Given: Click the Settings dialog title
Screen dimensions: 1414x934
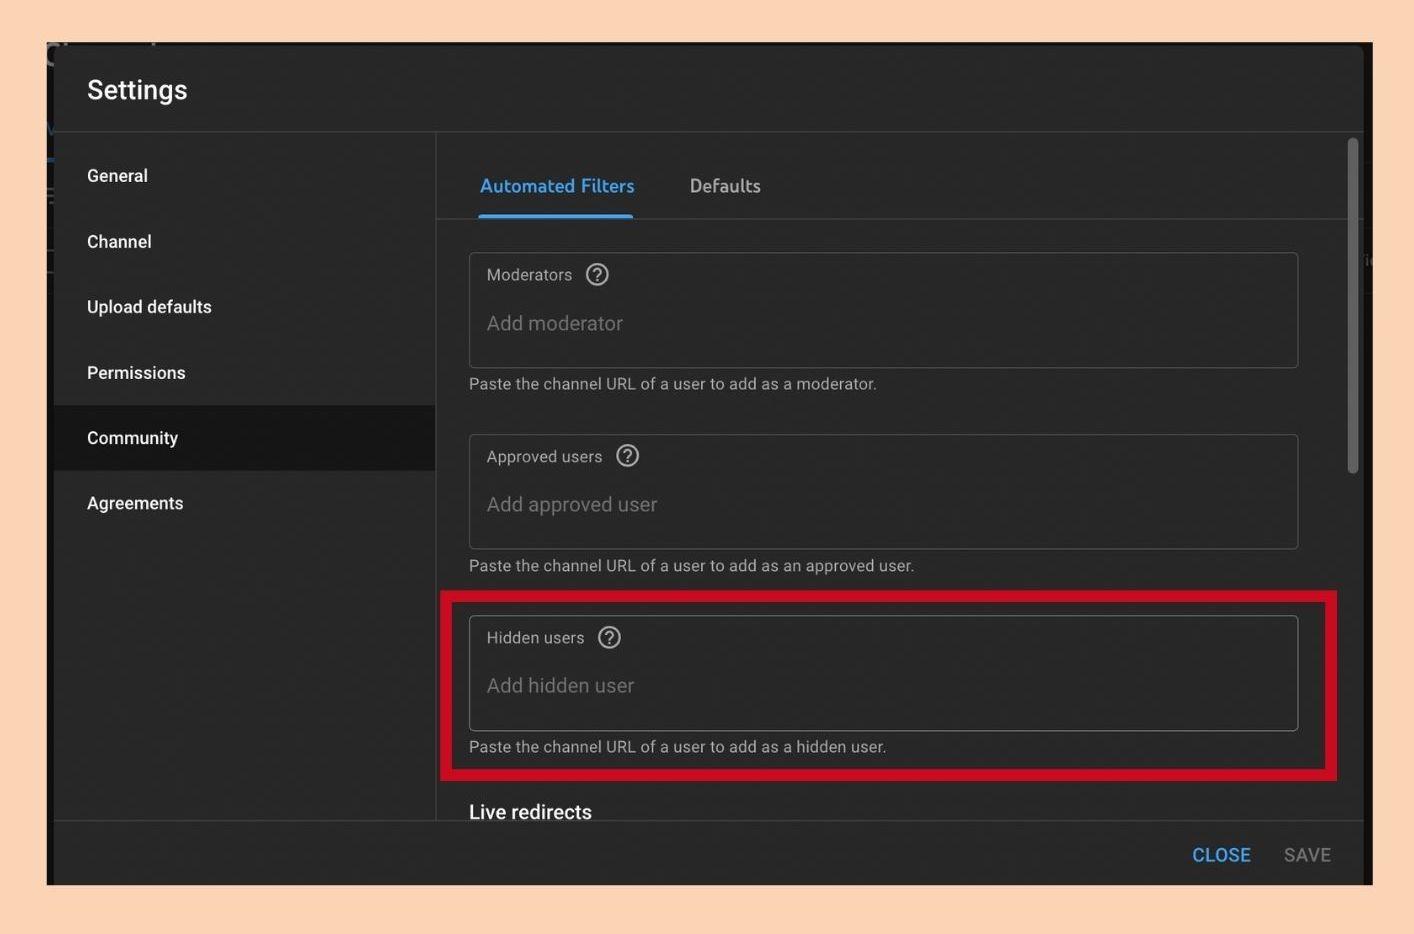Looking at the screenshot, I should (137, 90).
